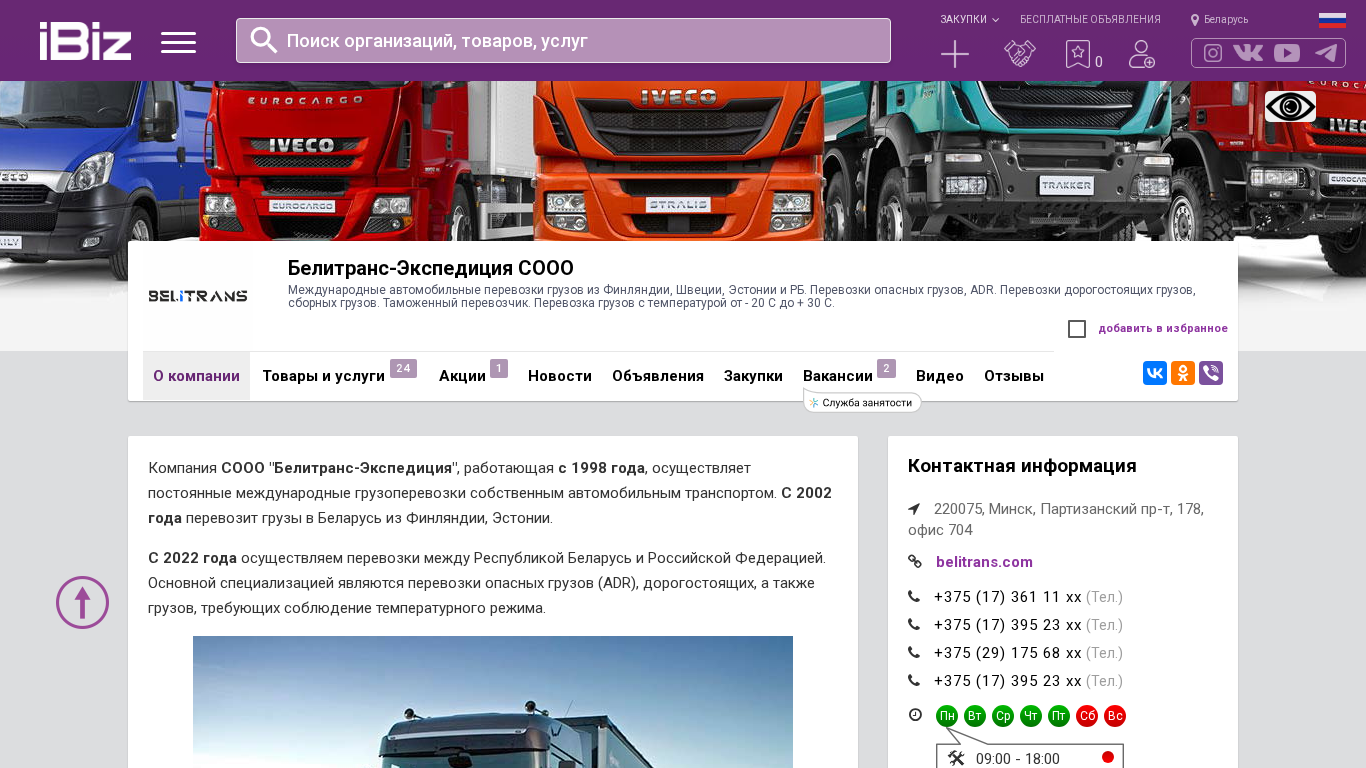
Task: Switch to Видео tab
Action: 940,376
